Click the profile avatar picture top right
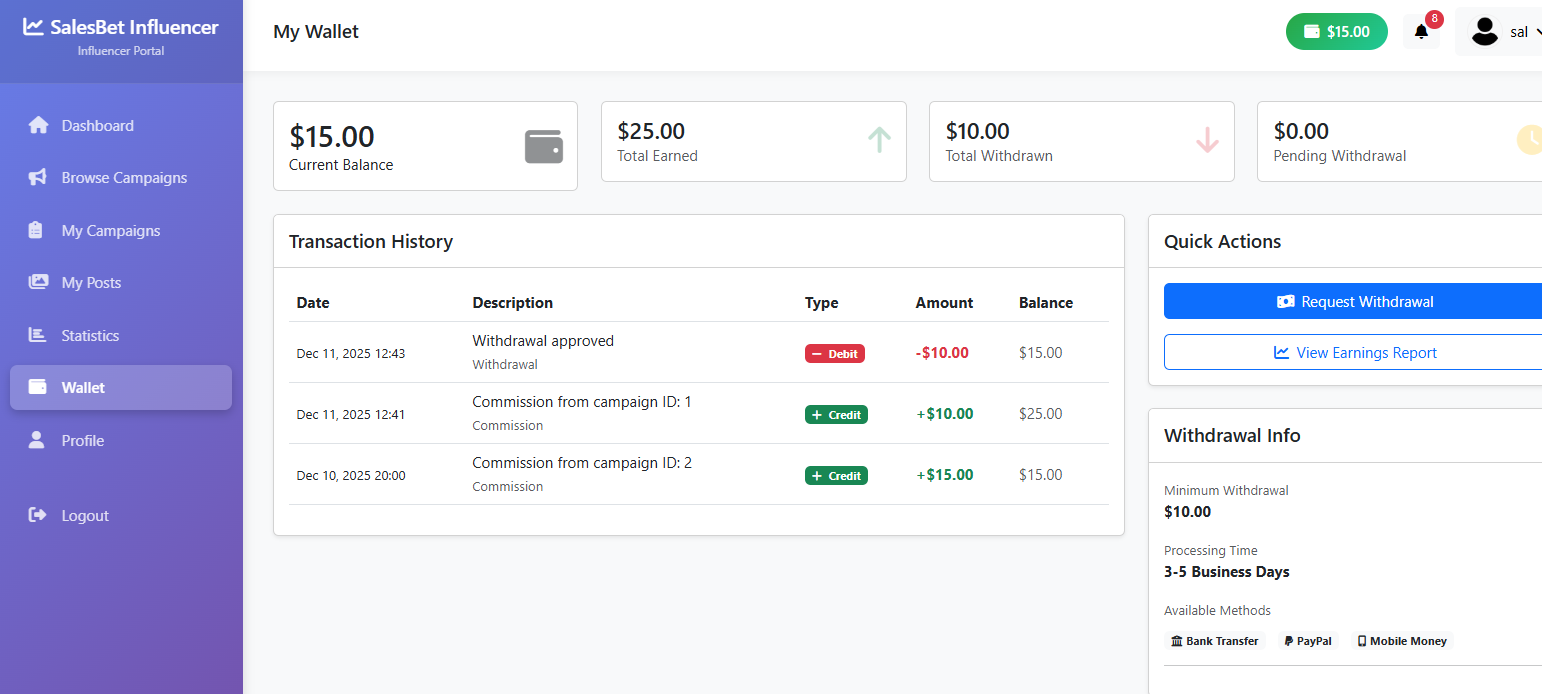This screenshot has width=1542, height=694. click(1485, 31)
